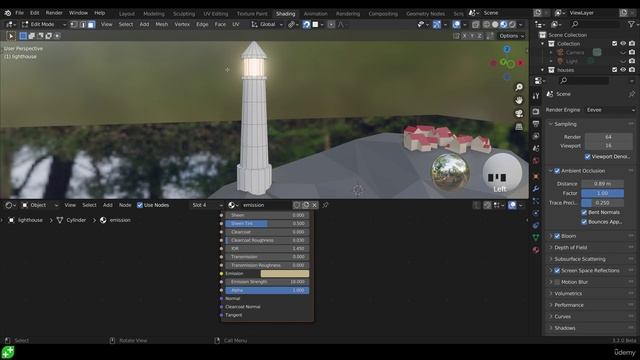This screenshot has width=640, height=360.
Task: Toggle the Screen Space Reflections checkbox
Action: point(557,270)
